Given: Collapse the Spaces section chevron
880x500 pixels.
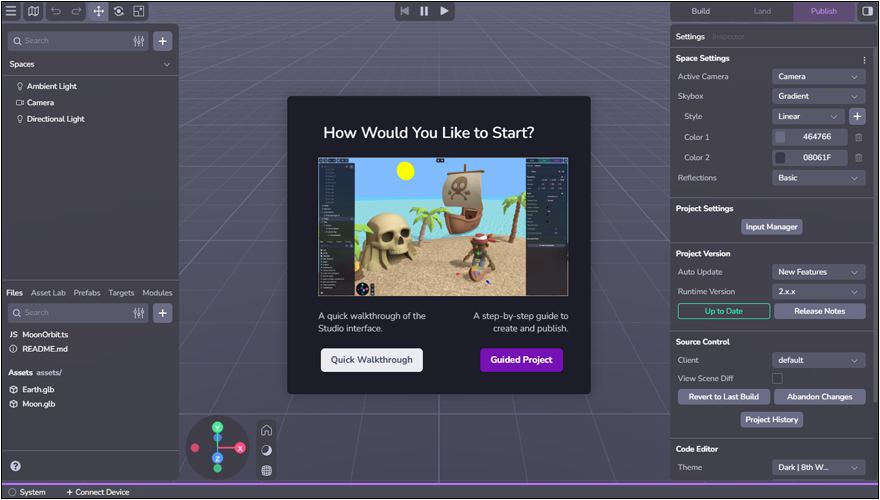Looking at the screenshot, I should coord(166,64).
